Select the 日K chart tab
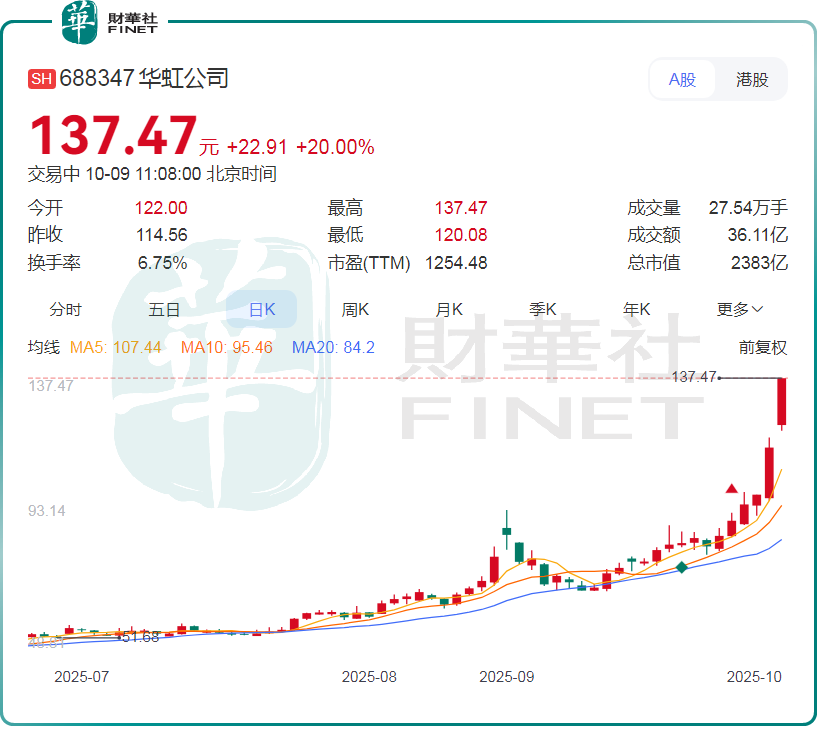817x746 pixels. pyautogui.click(x=261, y=310)
